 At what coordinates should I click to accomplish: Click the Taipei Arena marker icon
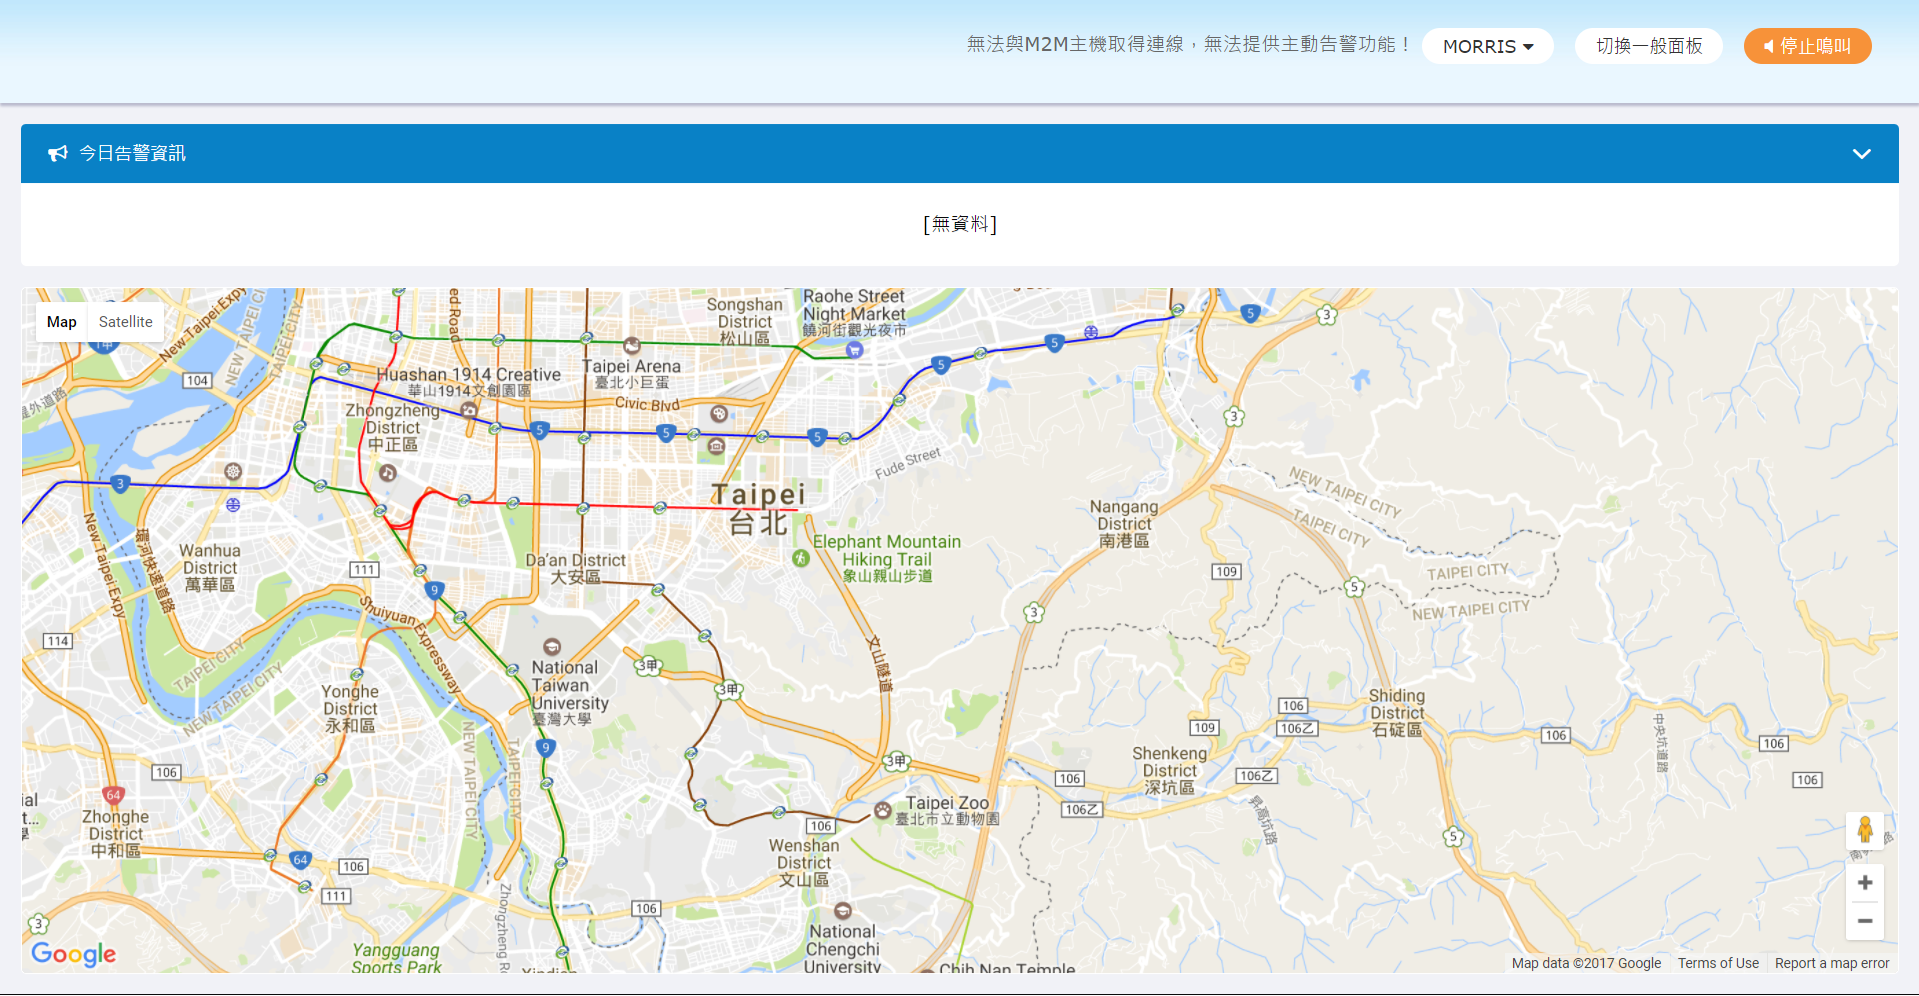click(632, 346)
